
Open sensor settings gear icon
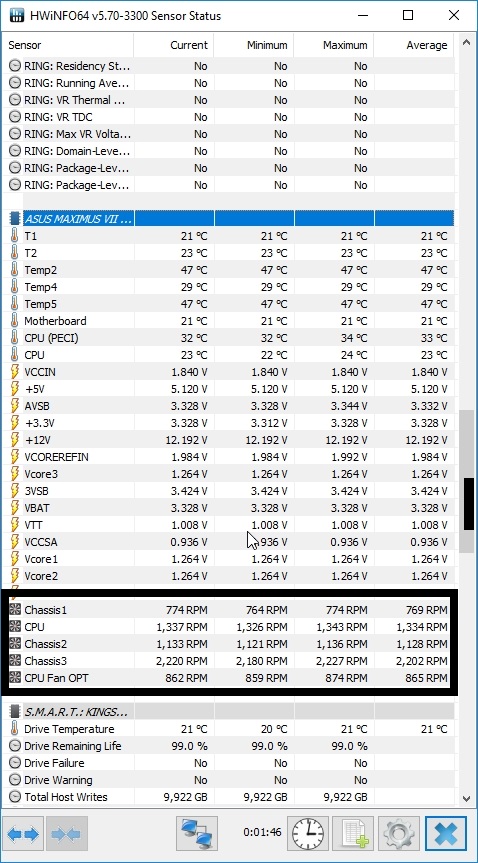399,834
